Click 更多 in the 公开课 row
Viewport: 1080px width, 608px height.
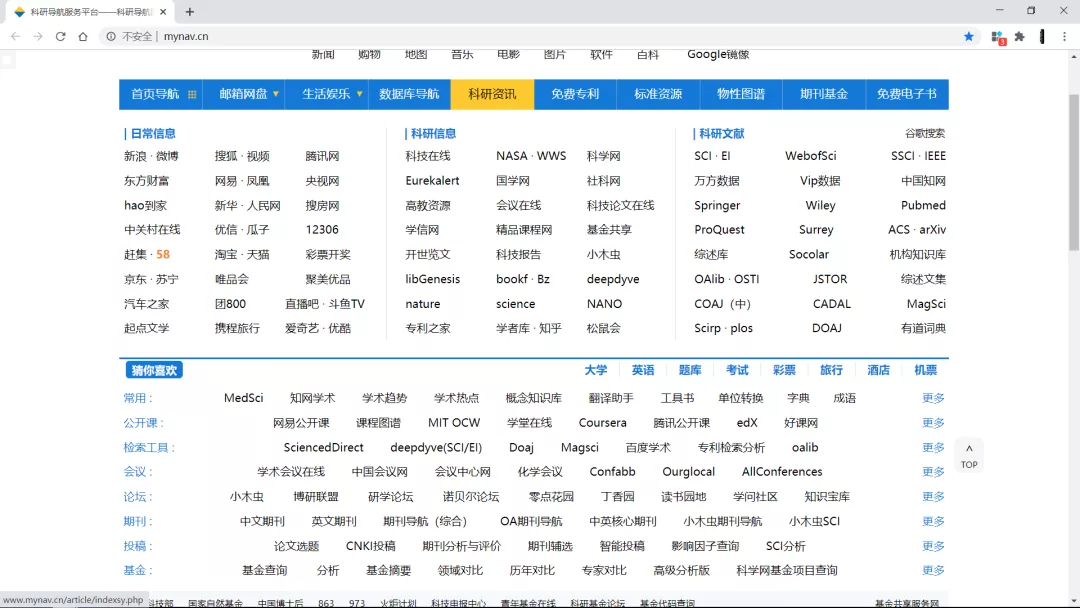933,423
